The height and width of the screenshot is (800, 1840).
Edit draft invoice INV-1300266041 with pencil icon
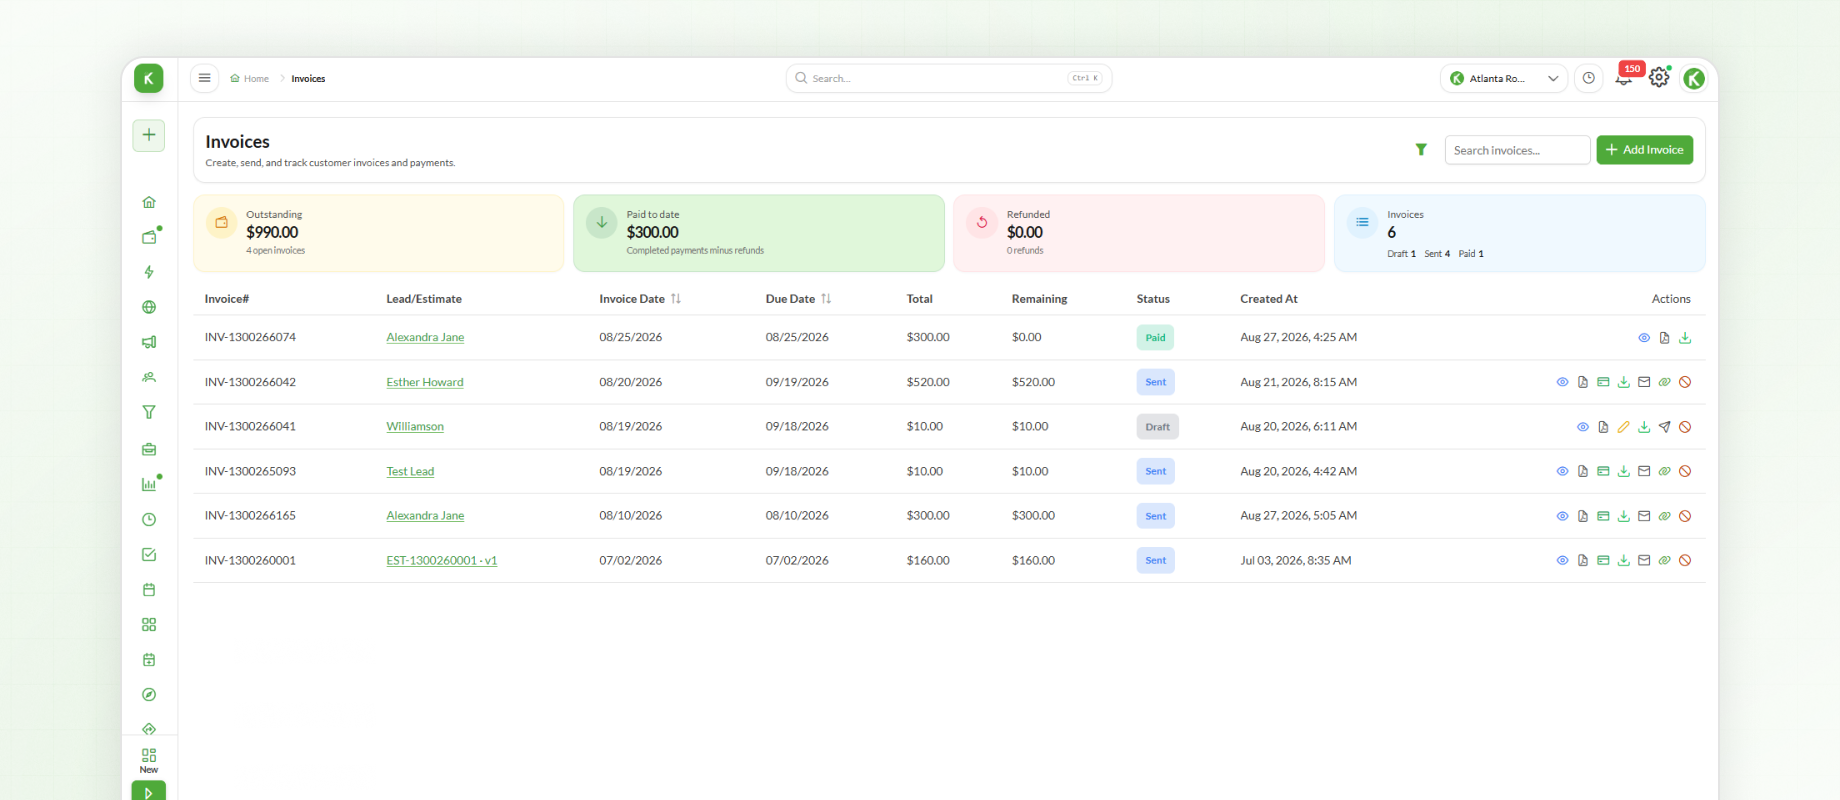click(x=1624, y=427)
